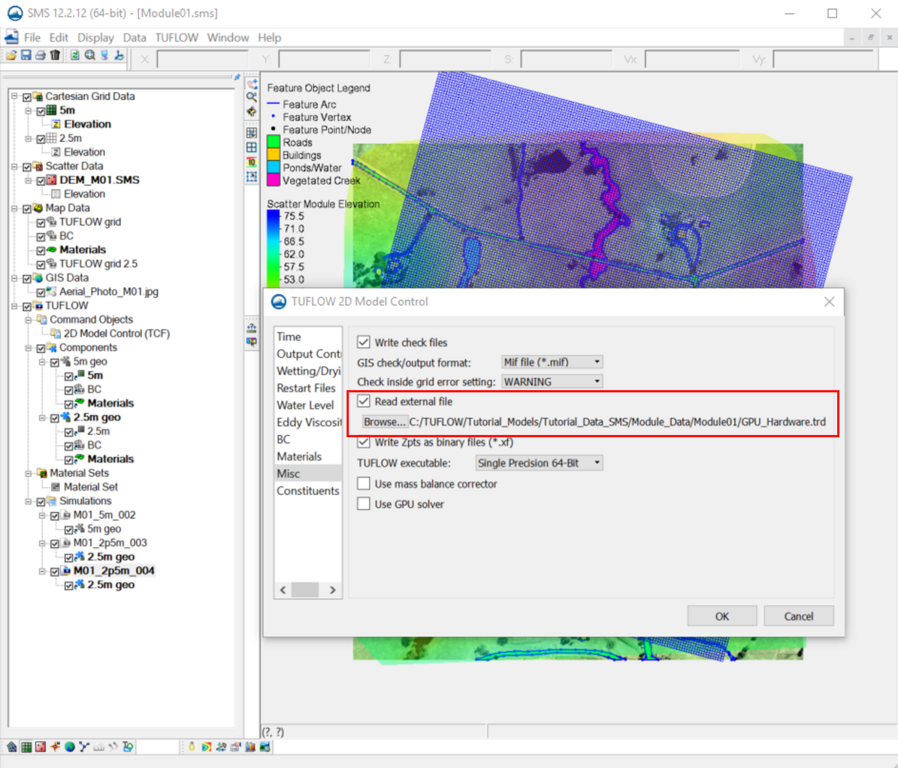
Task: Enable the Use GPU solver checkbox
Action: click(x=364, y=504)
